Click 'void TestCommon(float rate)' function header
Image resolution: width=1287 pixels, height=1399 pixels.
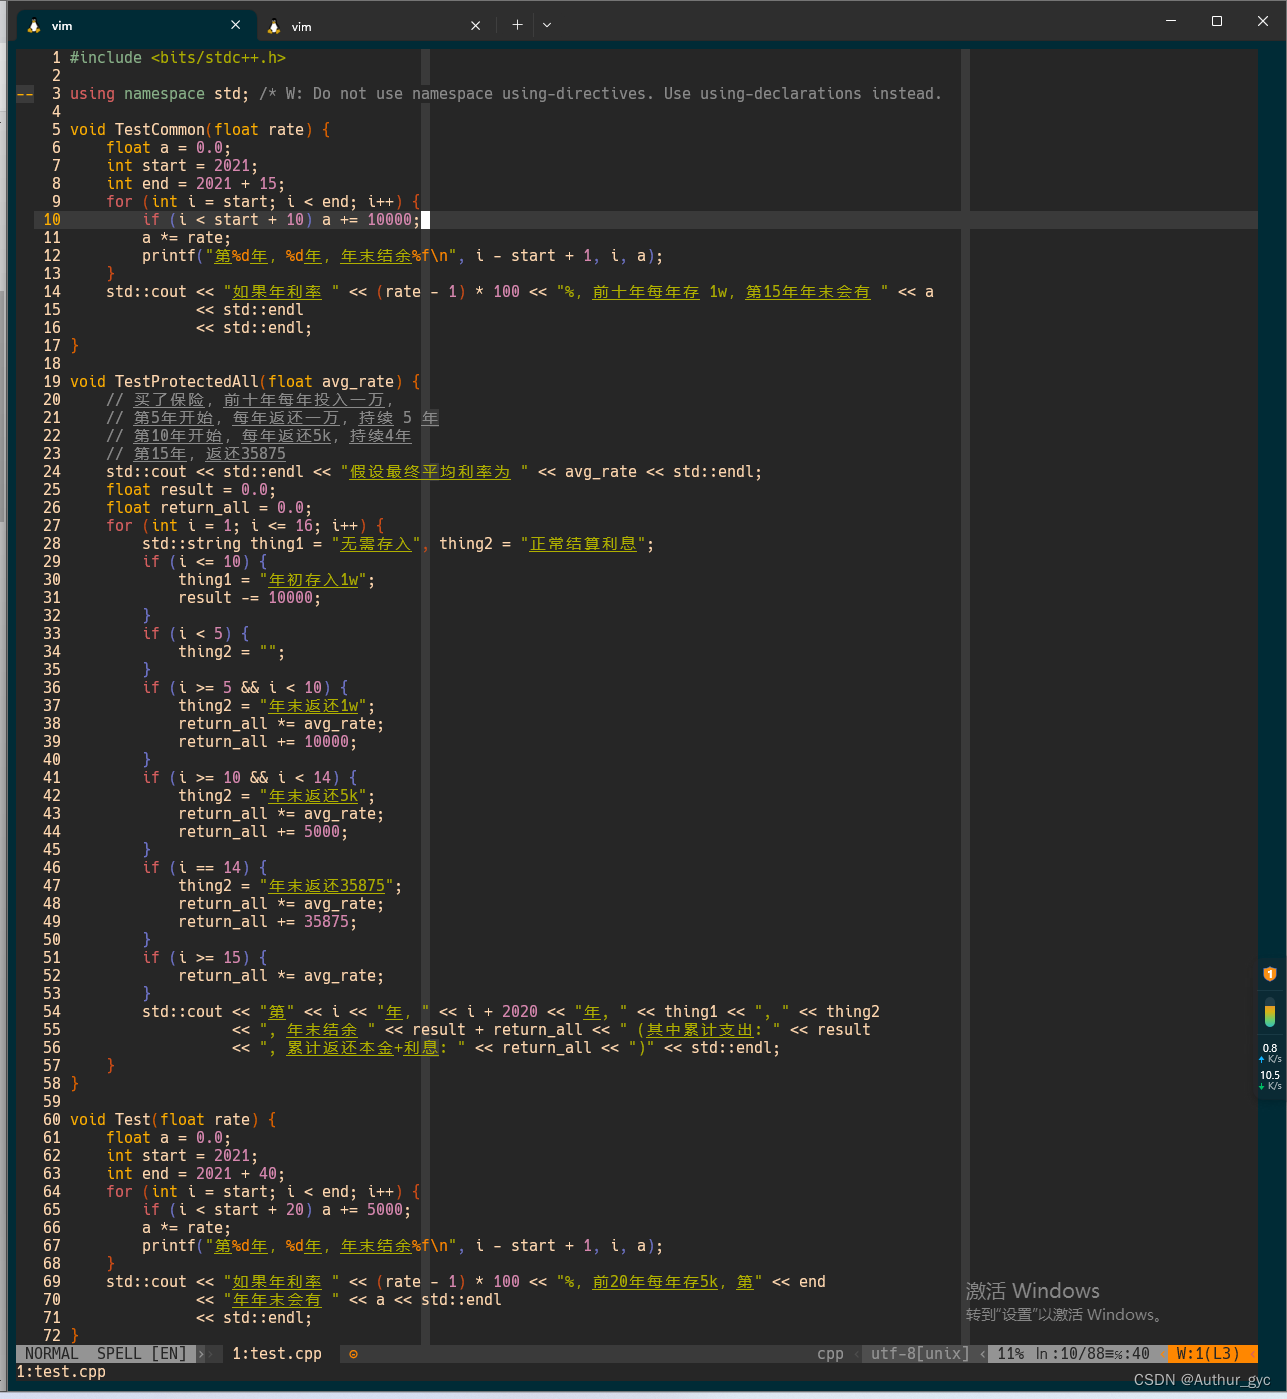[192, 130]
